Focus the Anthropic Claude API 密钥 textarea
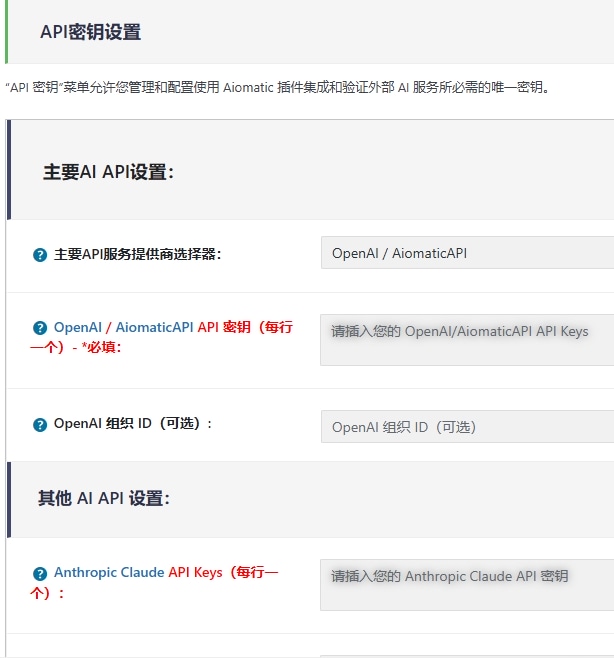Viewport: 614px width, 659px height. click(x=467, y=585)
